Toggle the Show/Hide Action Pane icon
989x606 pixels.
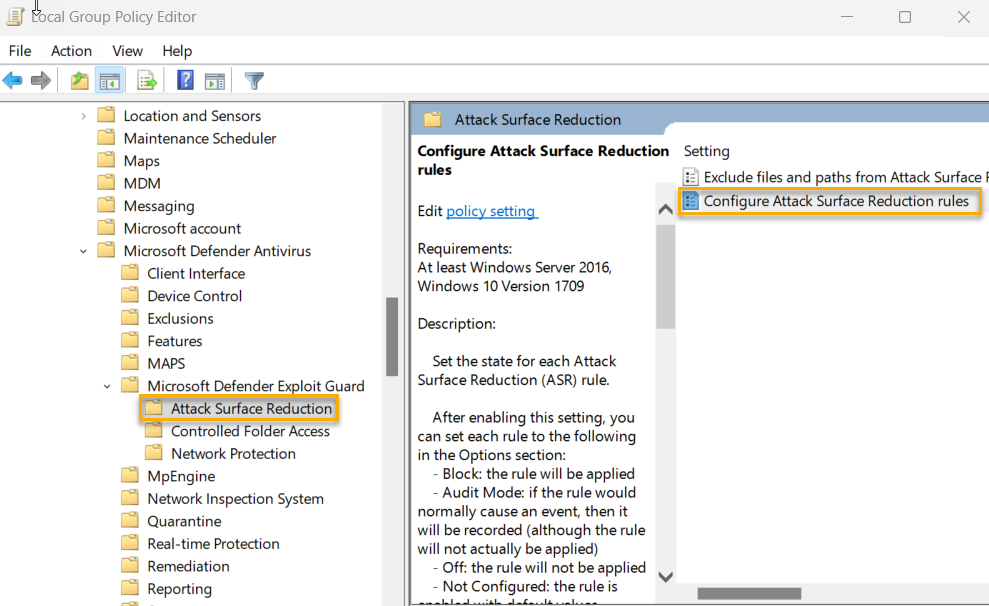click(214, 80)
